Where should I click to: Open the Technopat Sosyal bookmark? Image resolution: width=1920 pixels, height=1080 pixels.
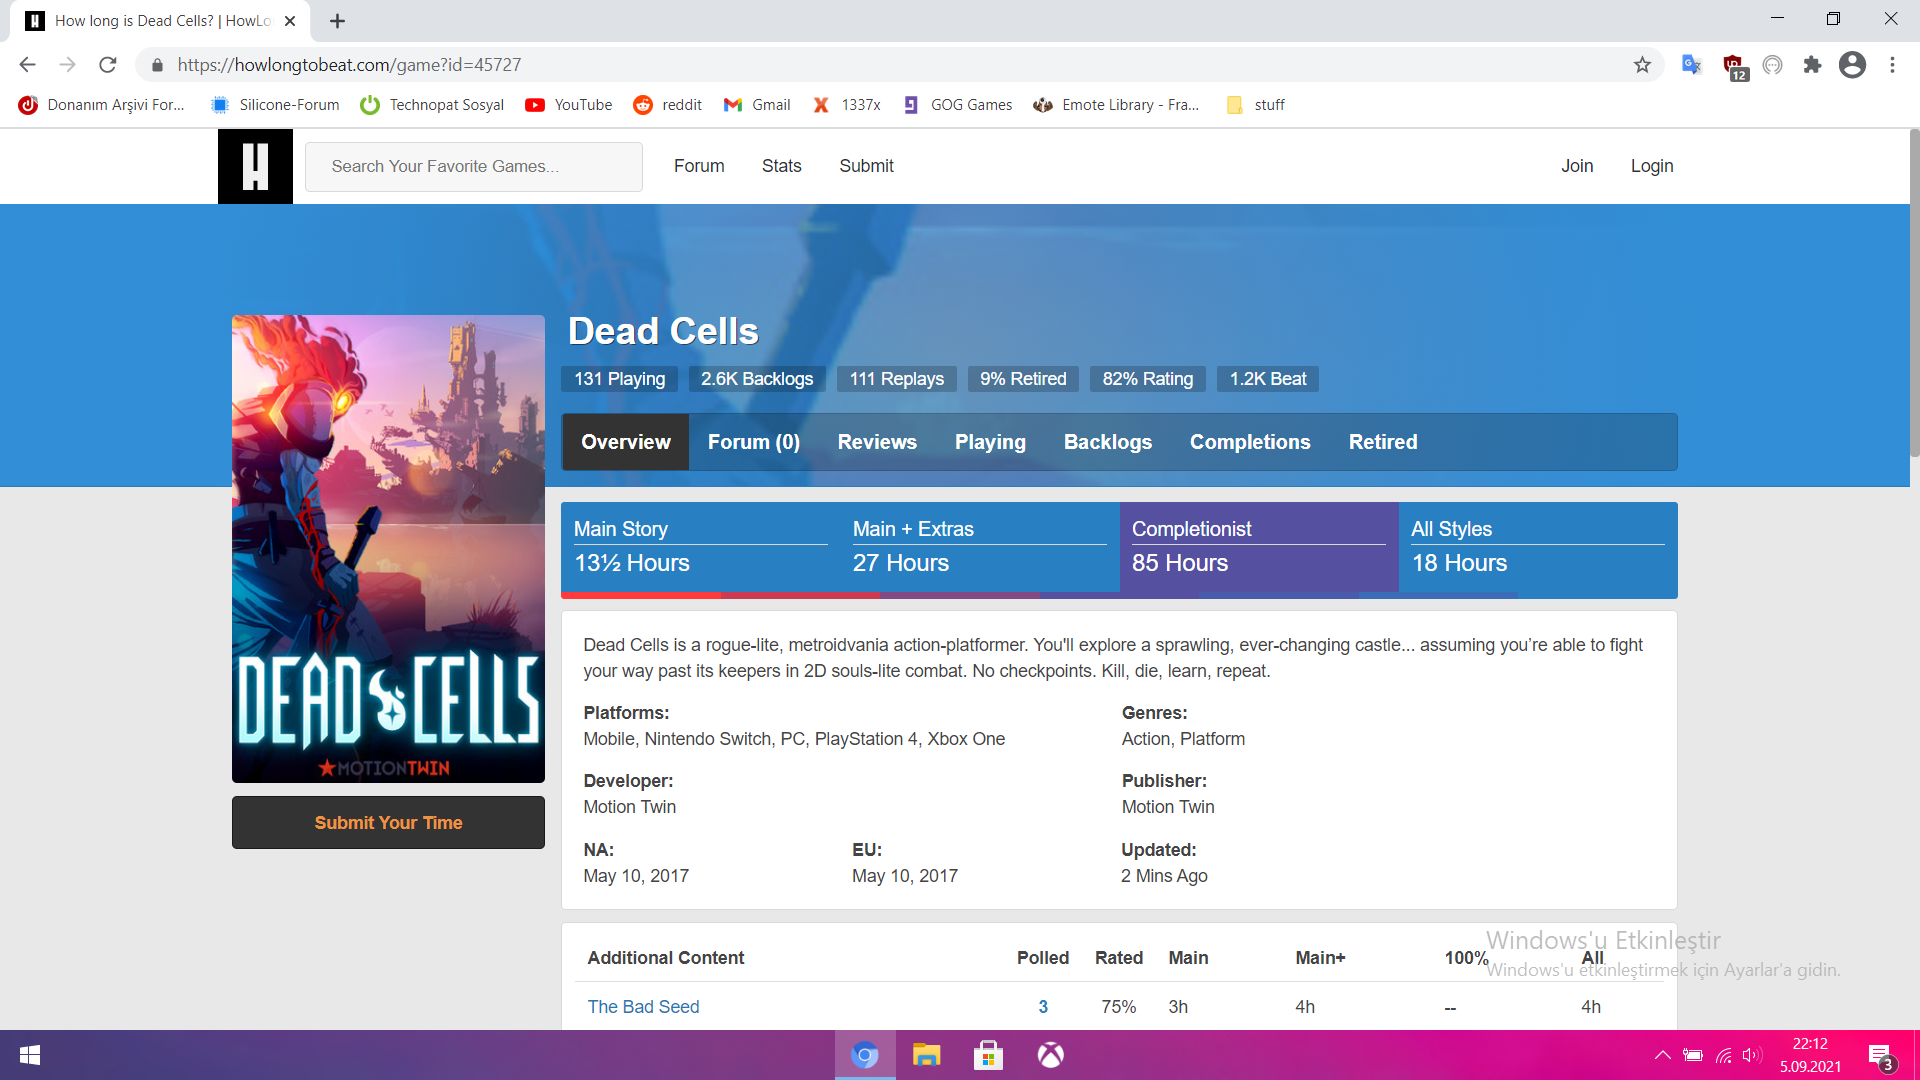(432, 105)
